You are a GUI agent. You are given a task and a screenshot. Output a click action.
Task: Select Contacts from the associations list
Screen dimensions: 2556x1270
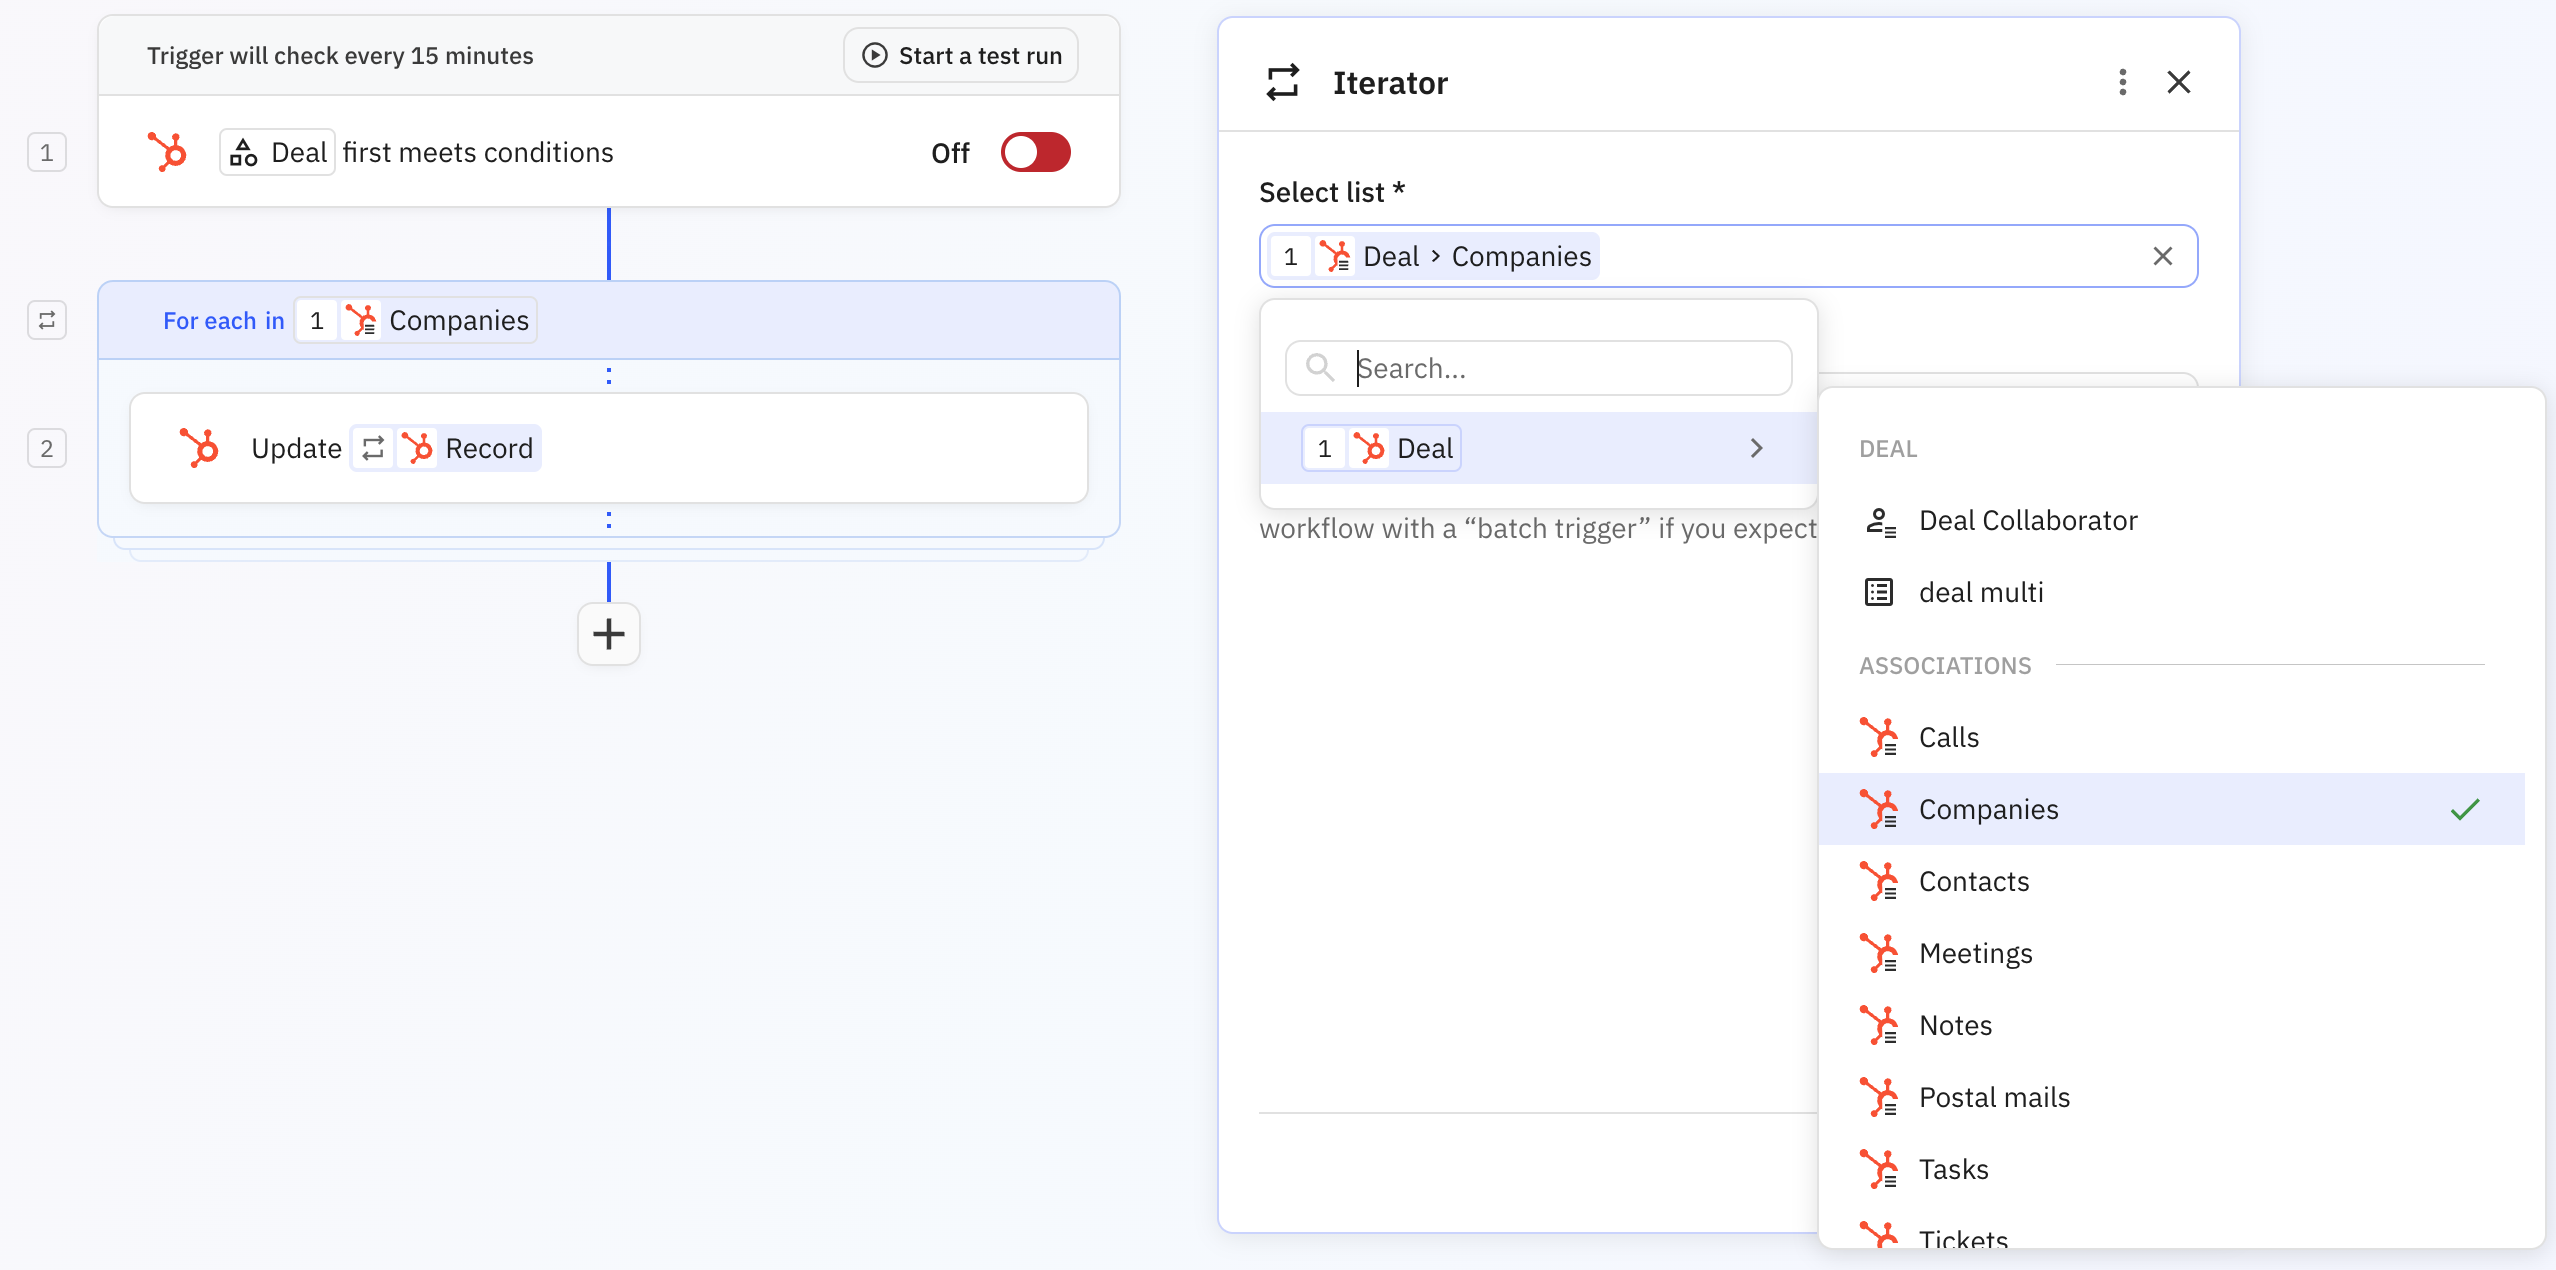1973,881
